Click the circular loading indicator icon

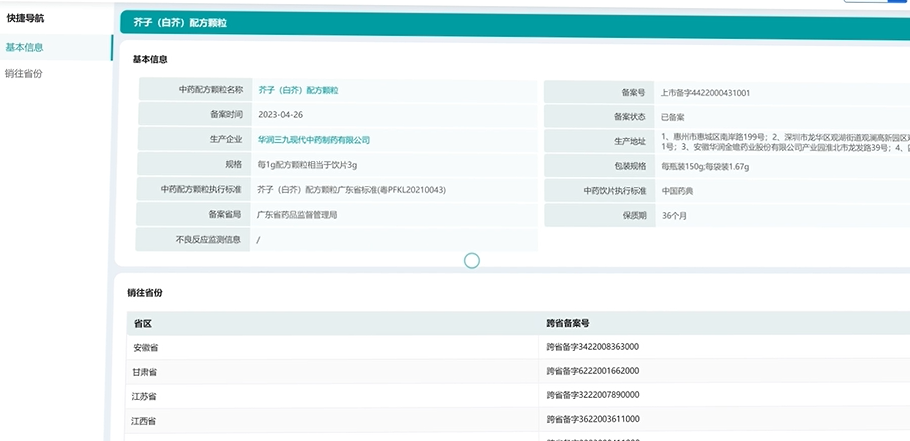[472, 260]
